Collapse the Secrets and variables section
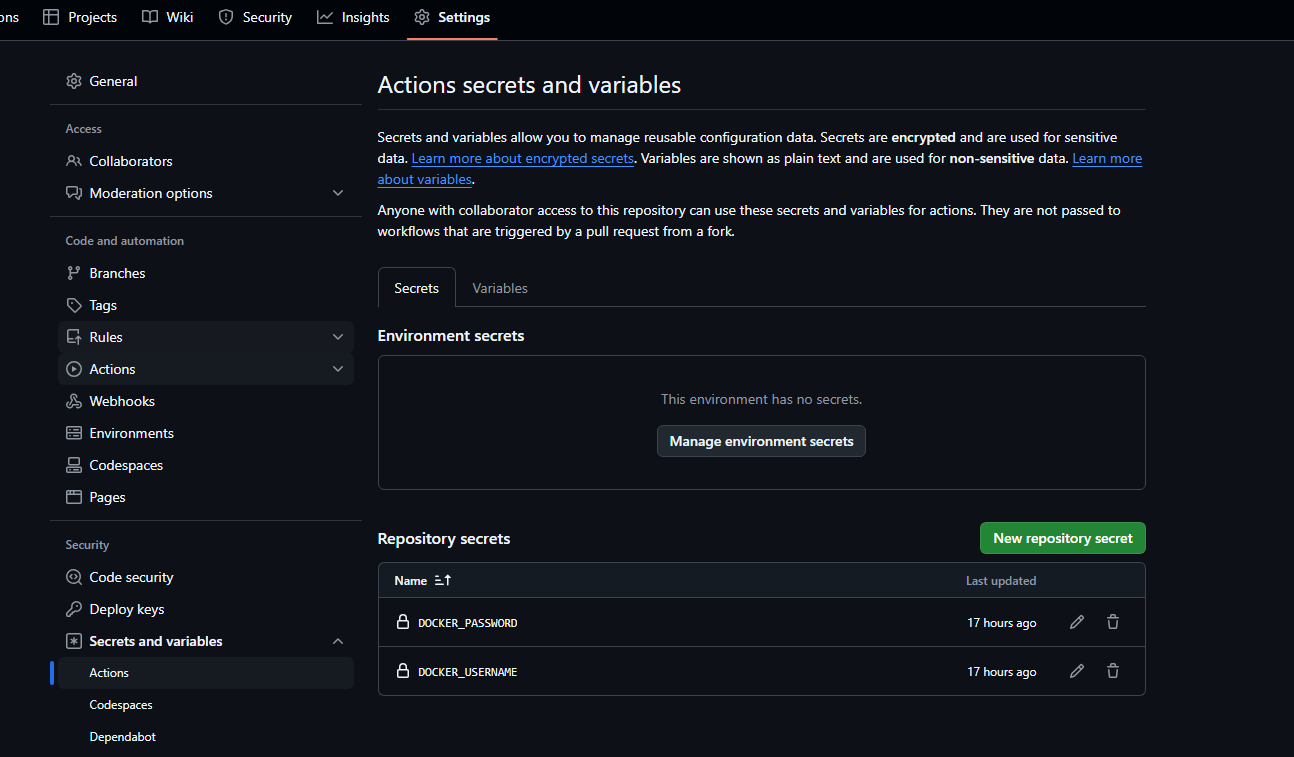 338,640
